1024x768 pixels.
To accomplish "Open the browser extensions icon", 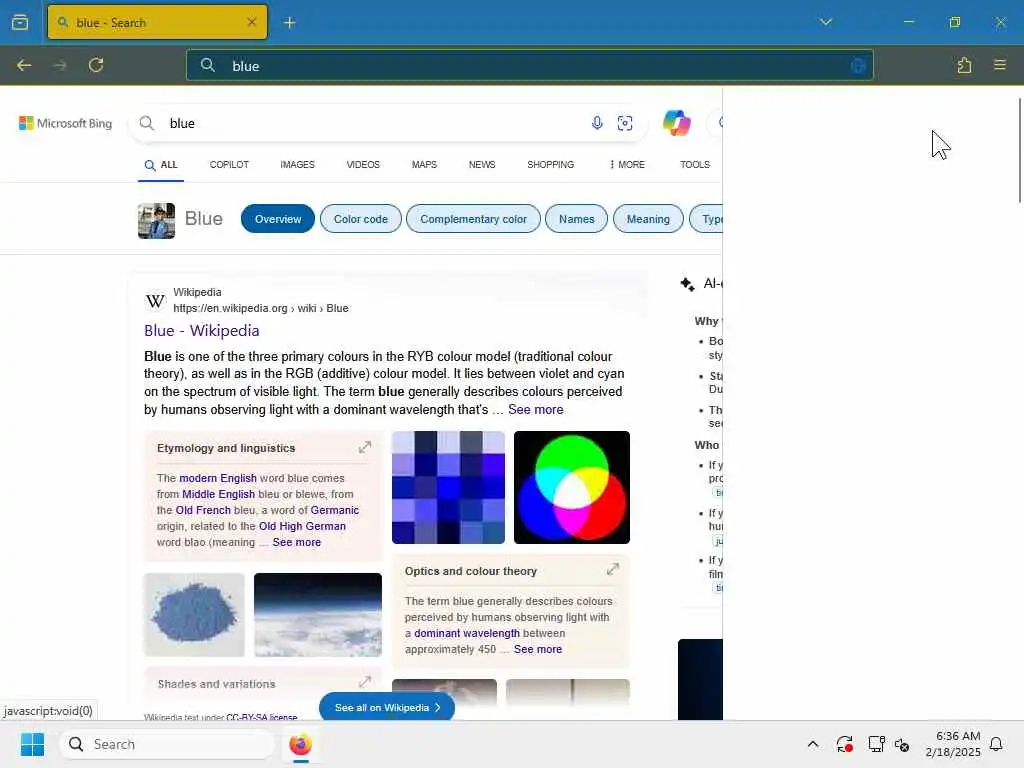I will pos(964,65).
